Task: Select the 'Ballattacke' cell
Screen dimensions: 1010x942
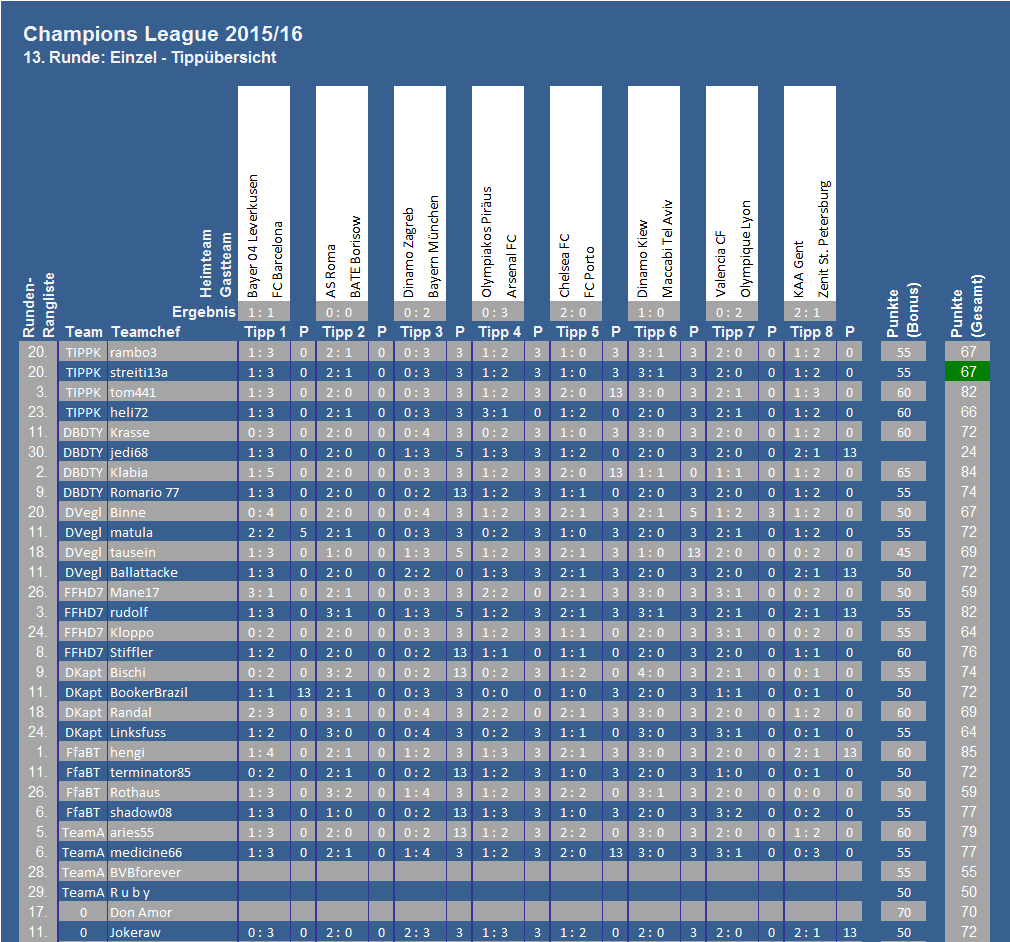Action: click(173, 572)
